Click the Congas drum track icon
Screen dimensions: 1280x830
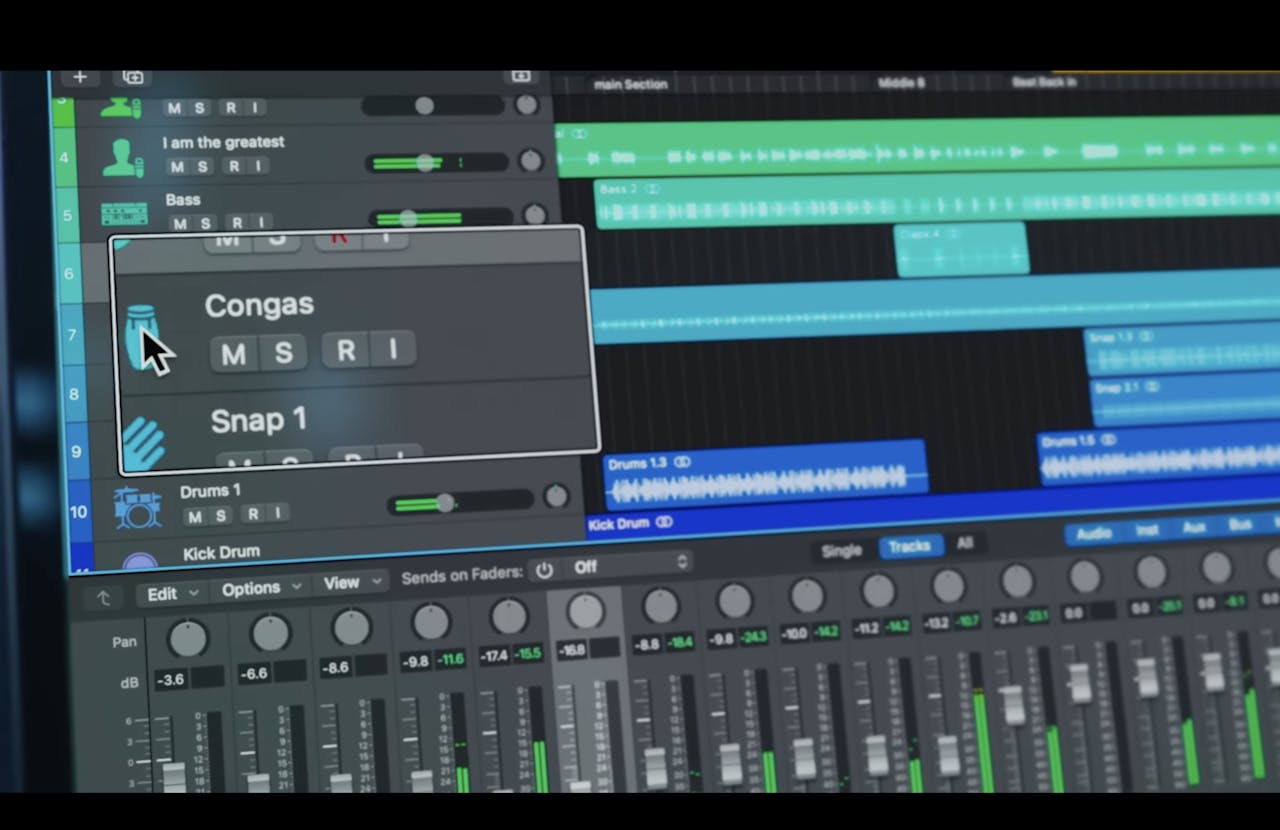click(140, 336)
